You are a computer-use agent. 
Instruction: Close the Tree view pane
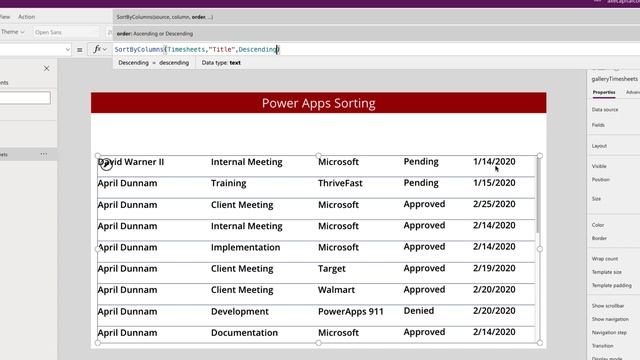pyautogui.click(x=47, y=69)
